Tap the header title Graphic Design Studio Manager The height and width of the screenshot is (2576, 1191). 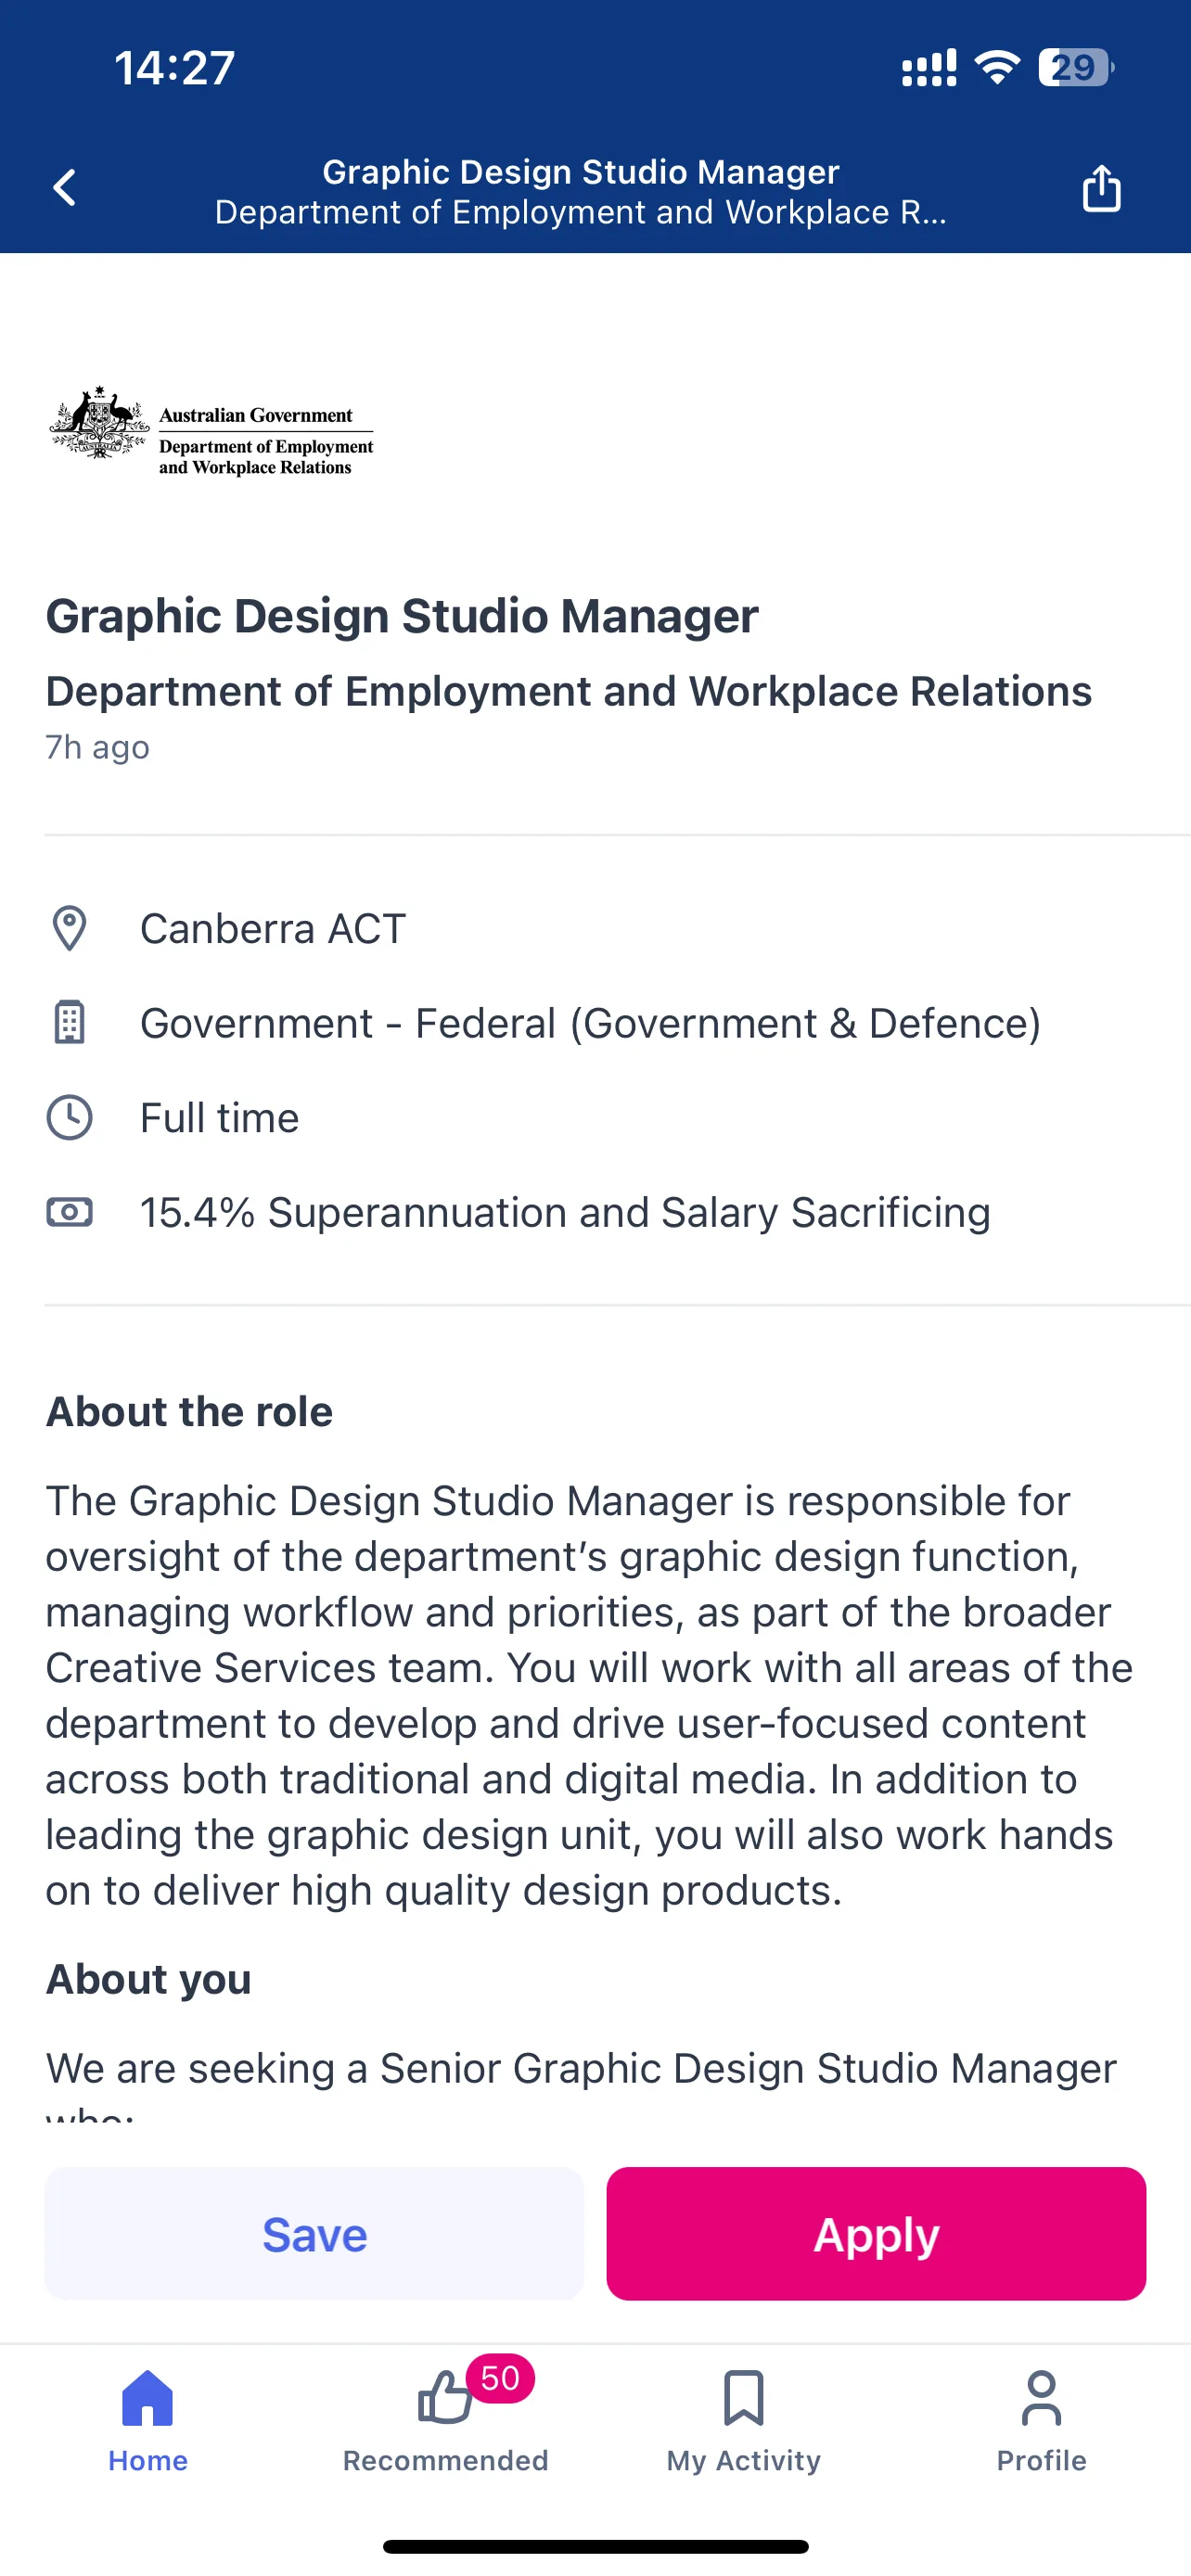tap(581, 171)
